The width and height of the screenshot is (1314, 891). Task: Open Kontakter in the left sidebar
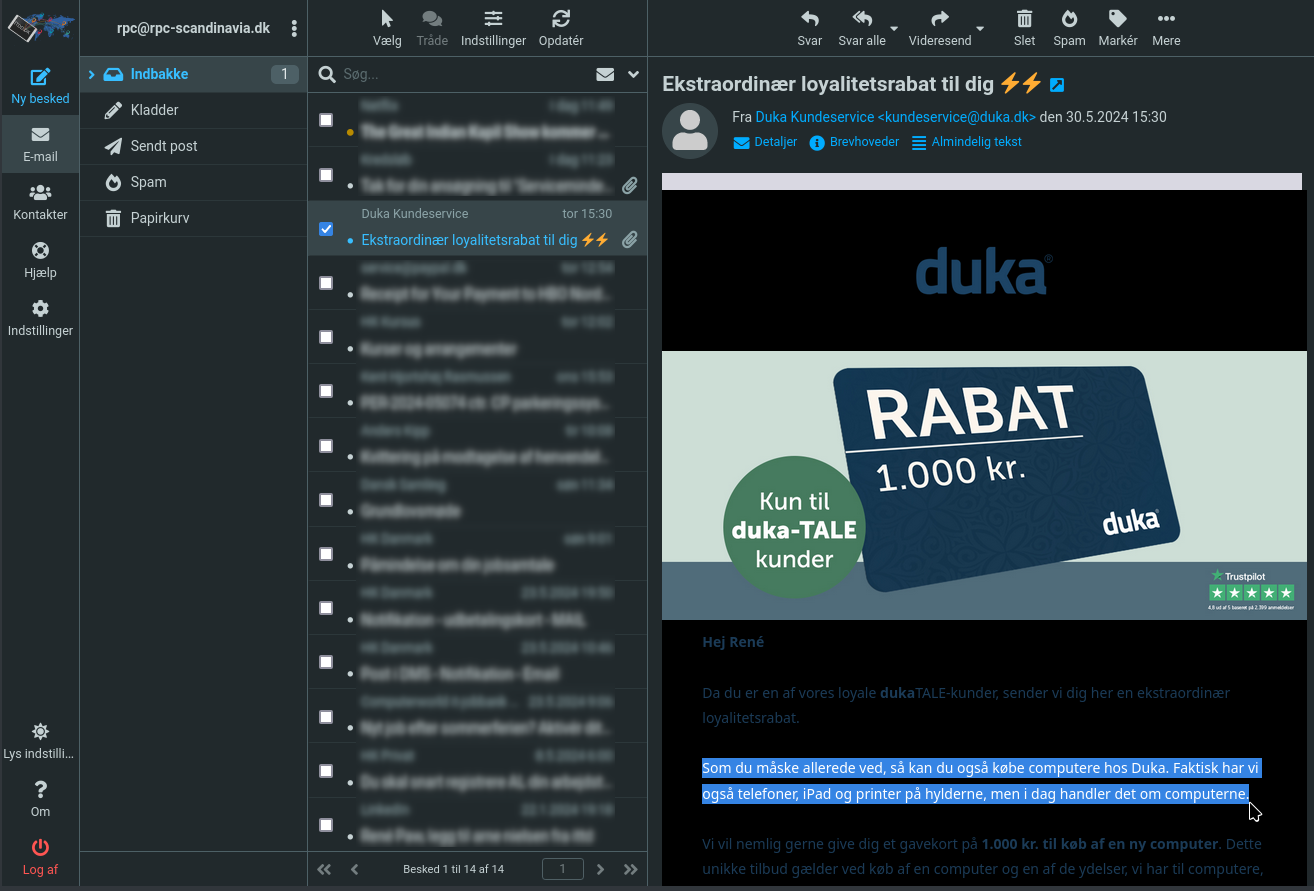point(40,202)
